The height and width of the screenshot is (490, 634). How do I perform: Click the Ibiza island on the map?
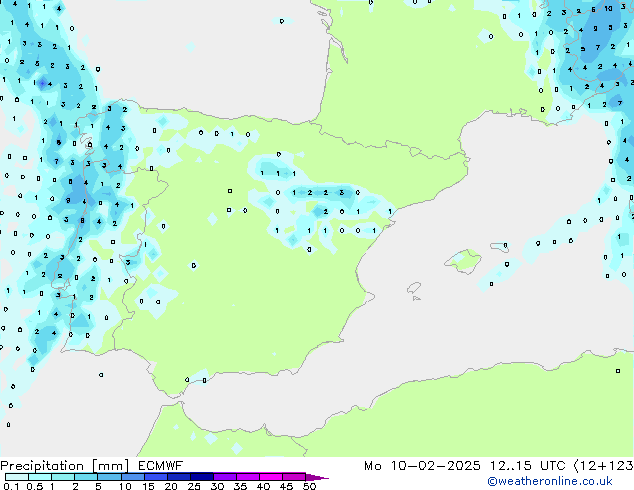pyautogui.click(x=414, y=288)
